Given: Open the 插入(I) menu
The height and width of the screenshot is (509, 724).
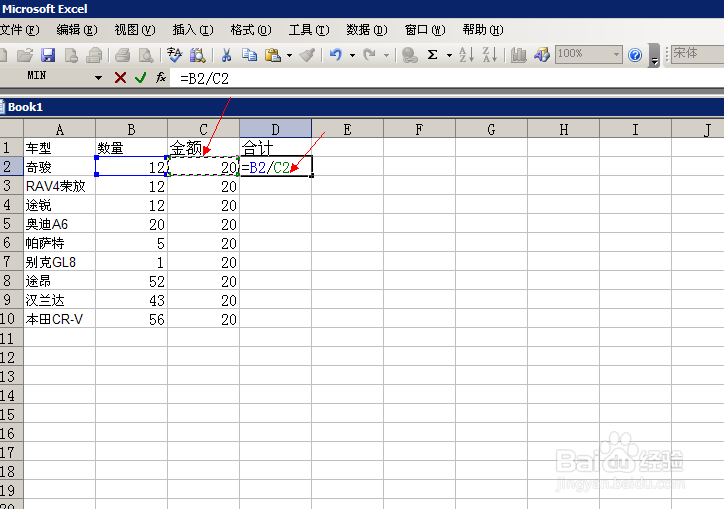Looking at the screenshot, I should pyautogui.click(x=193, y=30).
